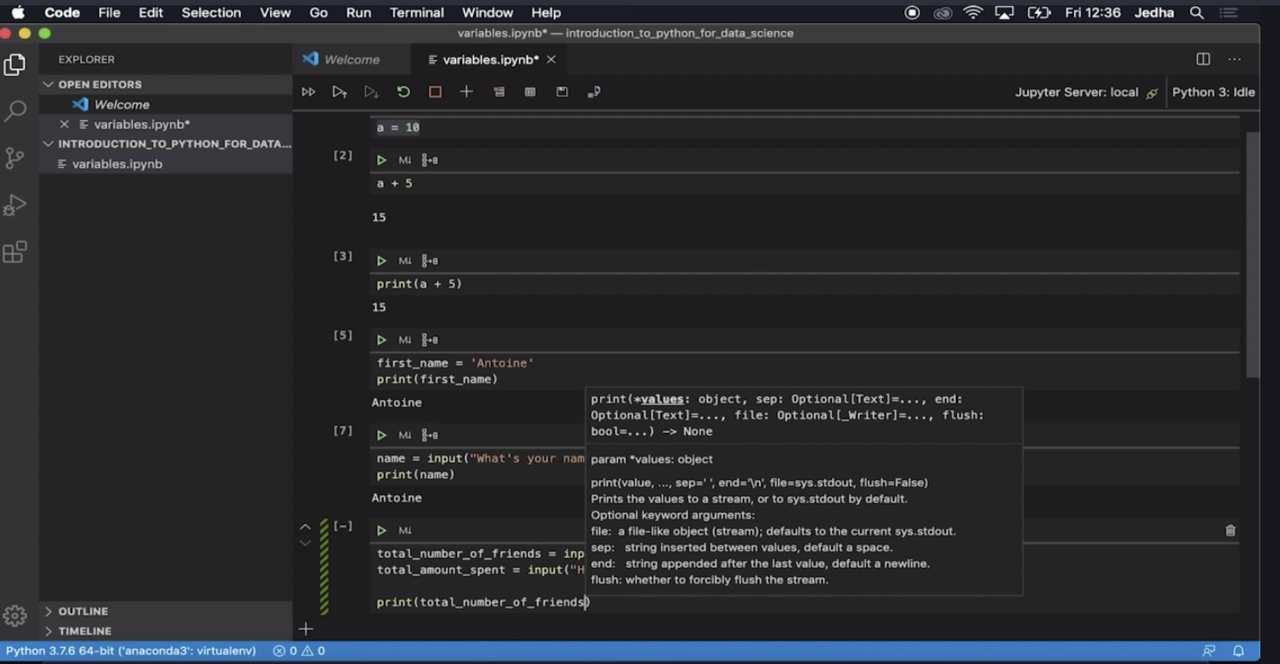Image resolution: width=1280 pixels, height=664 pixels.
Task: Open Run and Debug view
Action: [x=15, y=205]
